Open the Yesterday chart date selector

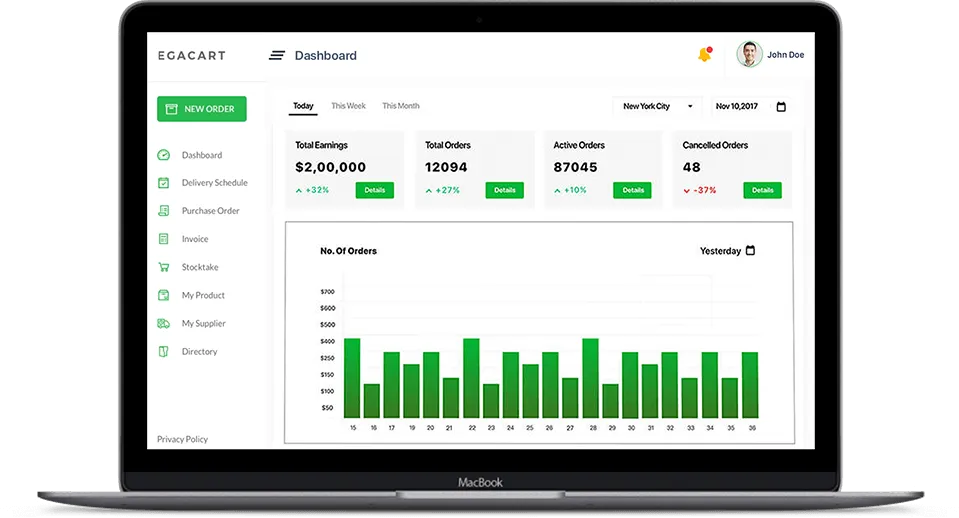coord(727,251)
